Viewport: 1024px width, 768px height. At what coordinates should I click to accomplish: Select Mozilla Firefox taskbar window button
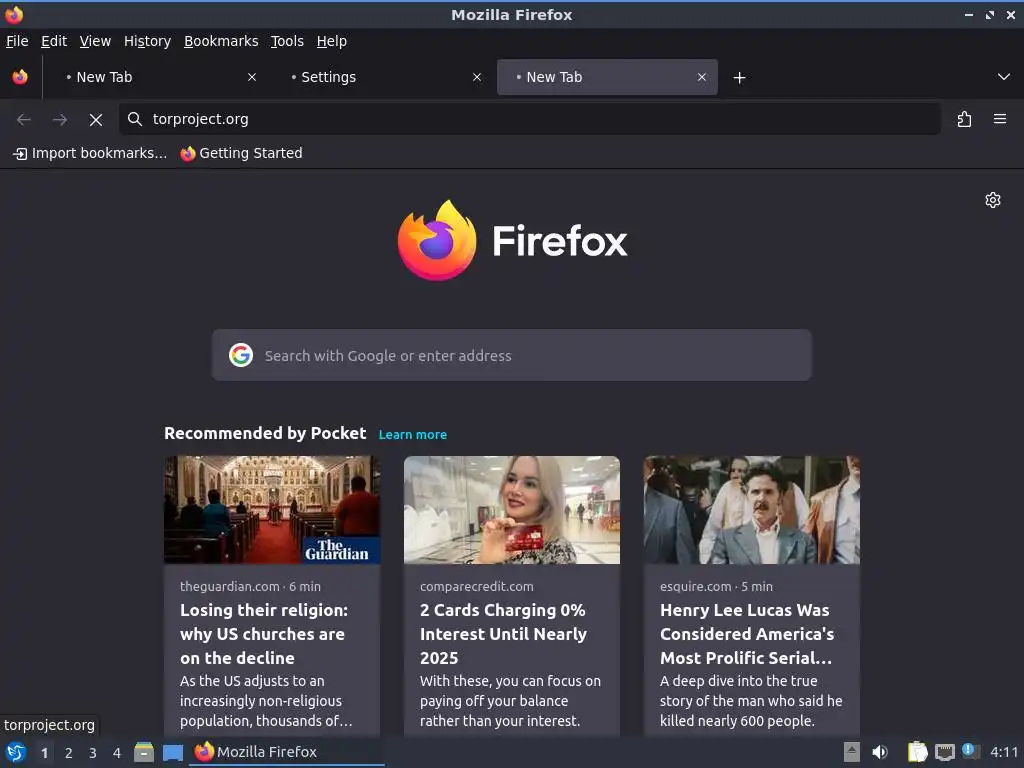pyautogui.click(x=287, y=752)
